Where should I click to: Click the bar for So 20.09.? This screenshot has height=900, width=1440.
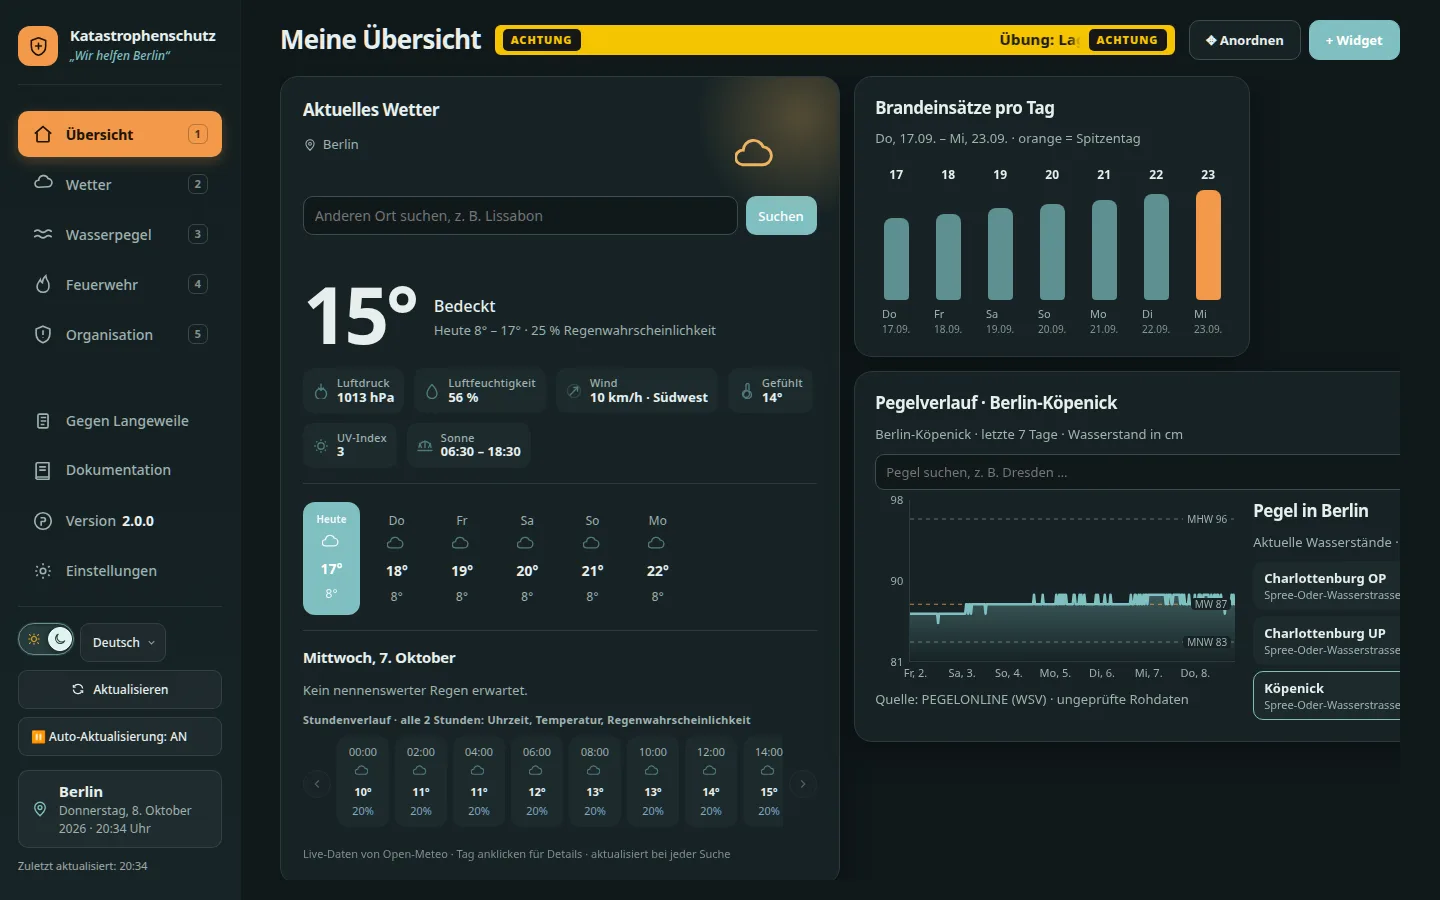click(x=1052, y=252)
